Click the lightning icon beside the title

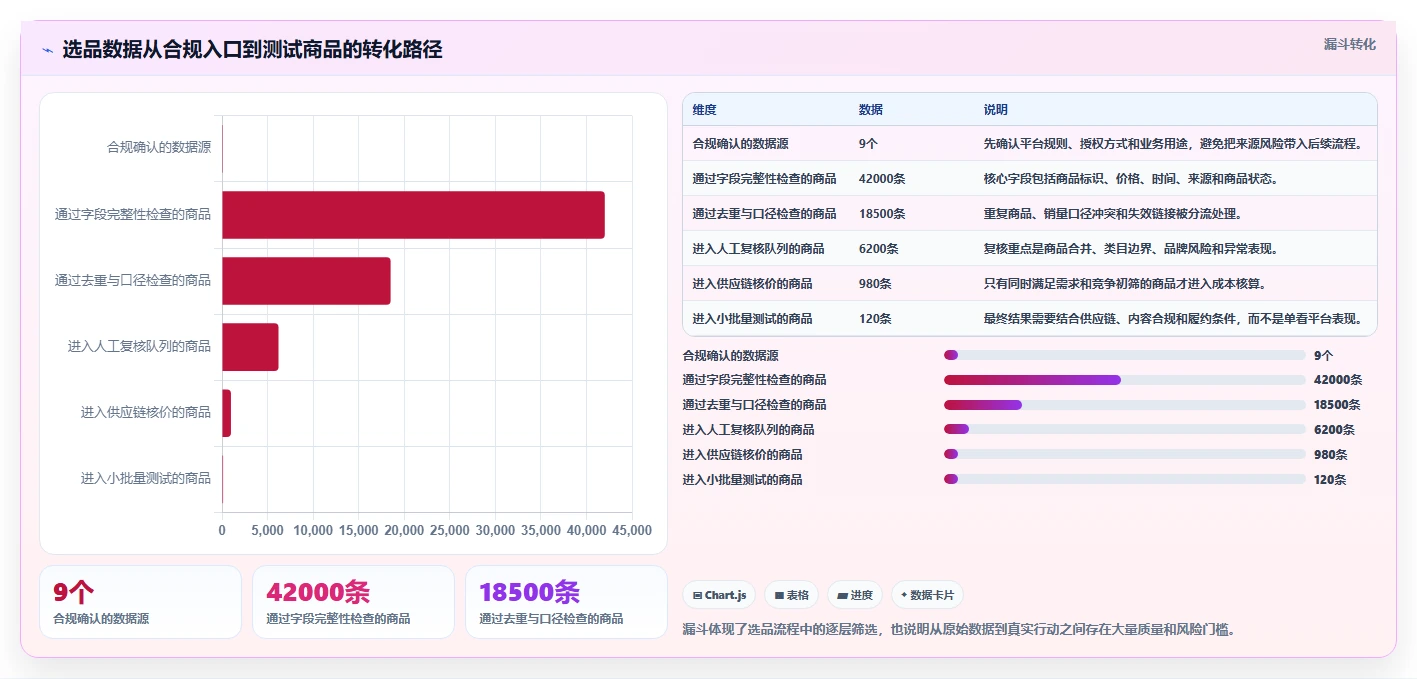pyautogui.click(x=47, y=50)
